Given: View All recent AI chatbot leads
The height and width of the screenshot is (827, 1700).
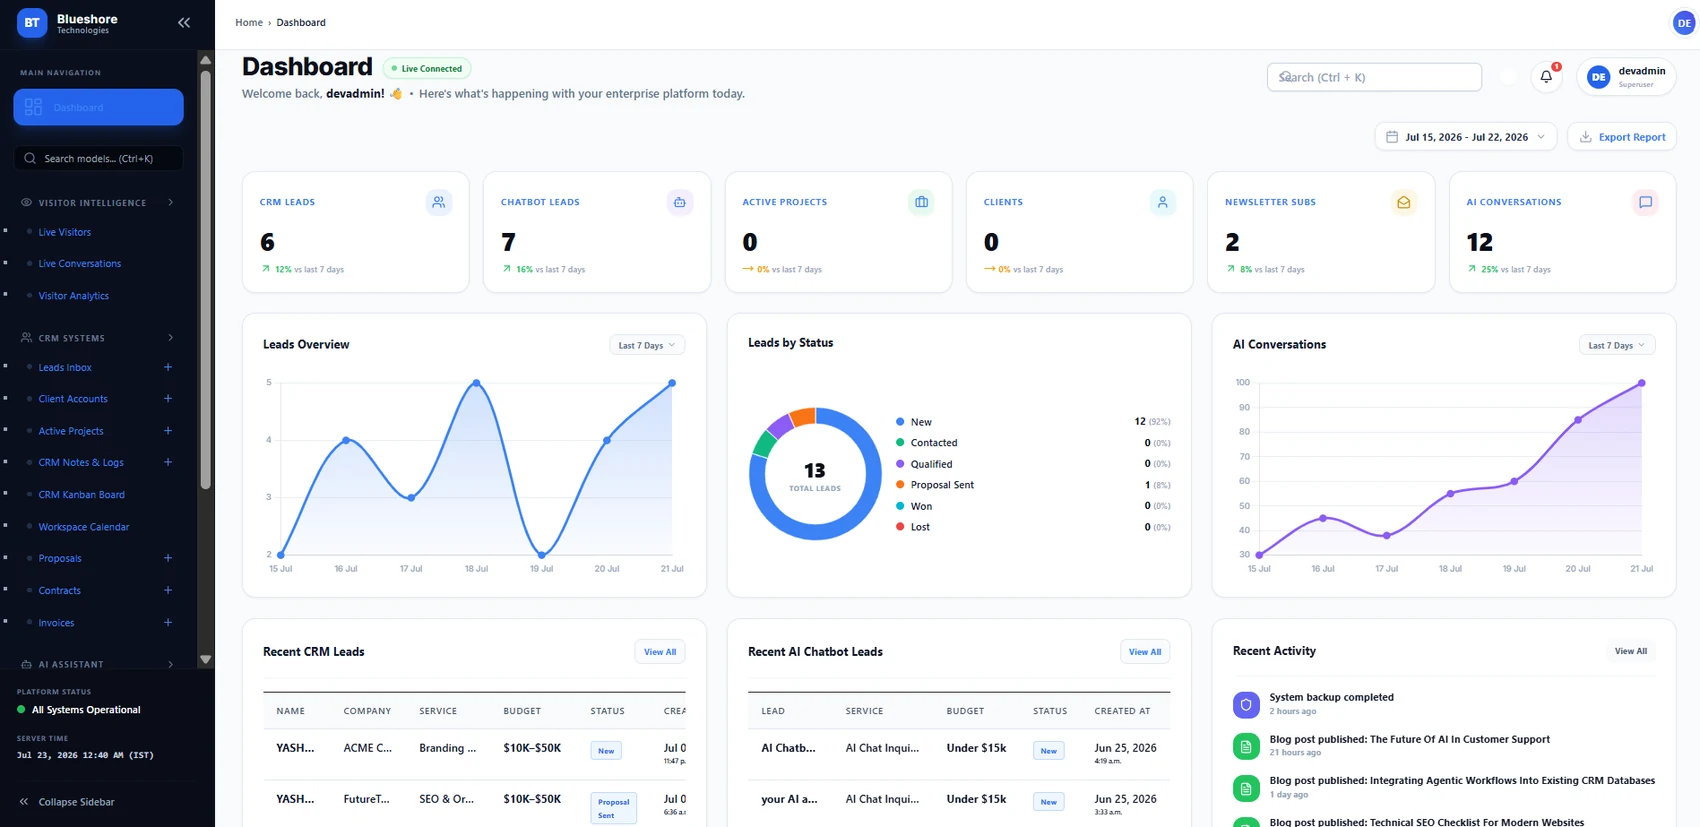Looking at the screenshot, I should pyautogui.click(x=1145, y=652).
